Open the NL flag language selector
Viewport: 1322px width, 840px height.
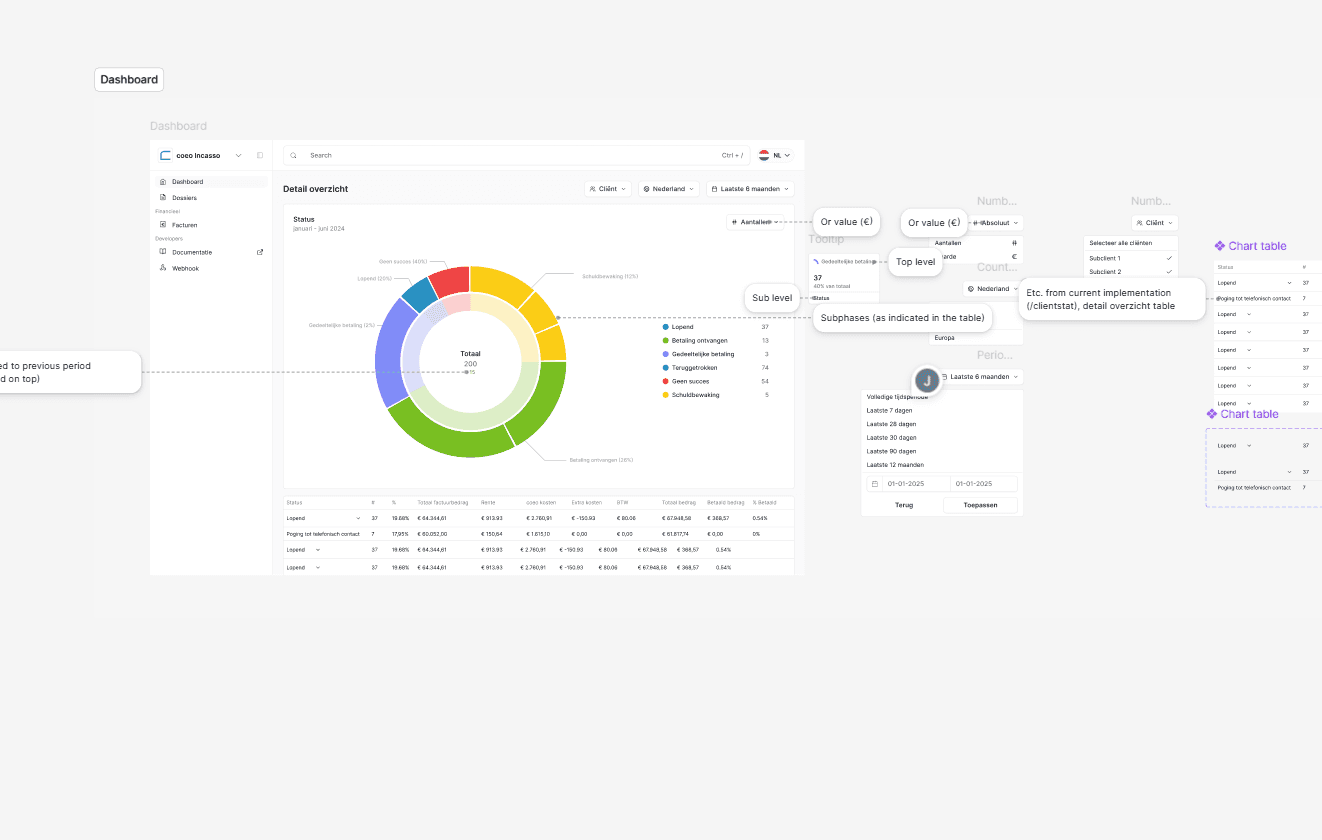coord(766,155)
